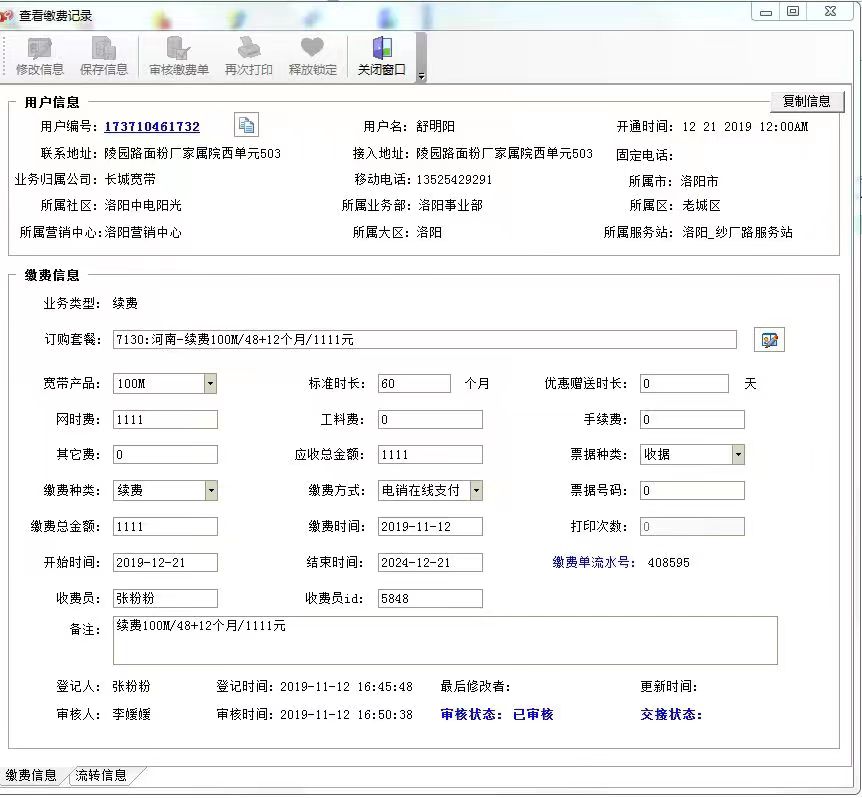Click the 修改信息 toolbar icon
This screenshot has width=862, height=798.
point(40,49)
